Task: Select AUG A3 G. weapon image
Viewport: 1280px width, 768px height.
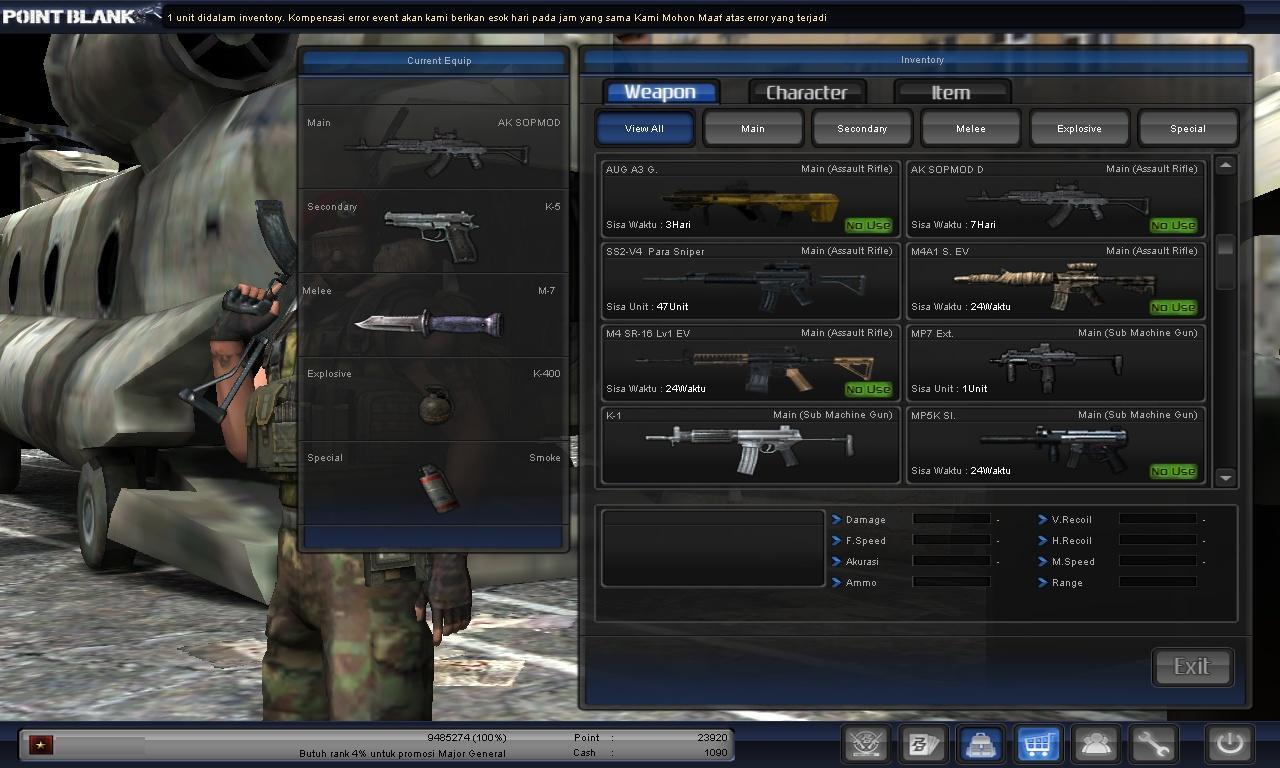Action: pyautogui.click(x=752, y=203)
